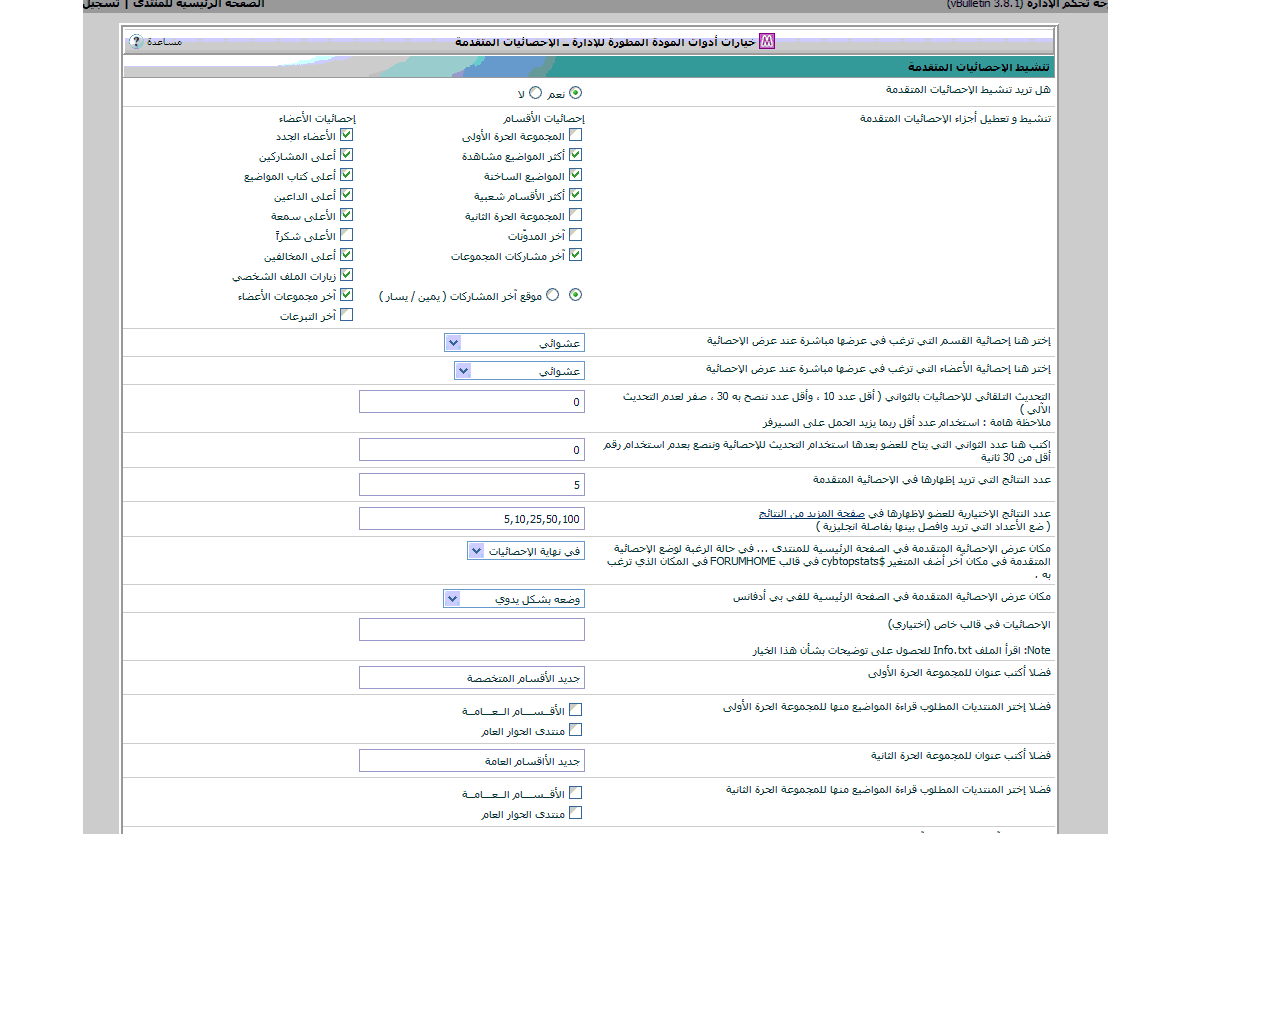Check منتدى الحوار العام for المجموعة الحرة الأولى
Screen dimensions: 1280x1024
click(575, 730)
